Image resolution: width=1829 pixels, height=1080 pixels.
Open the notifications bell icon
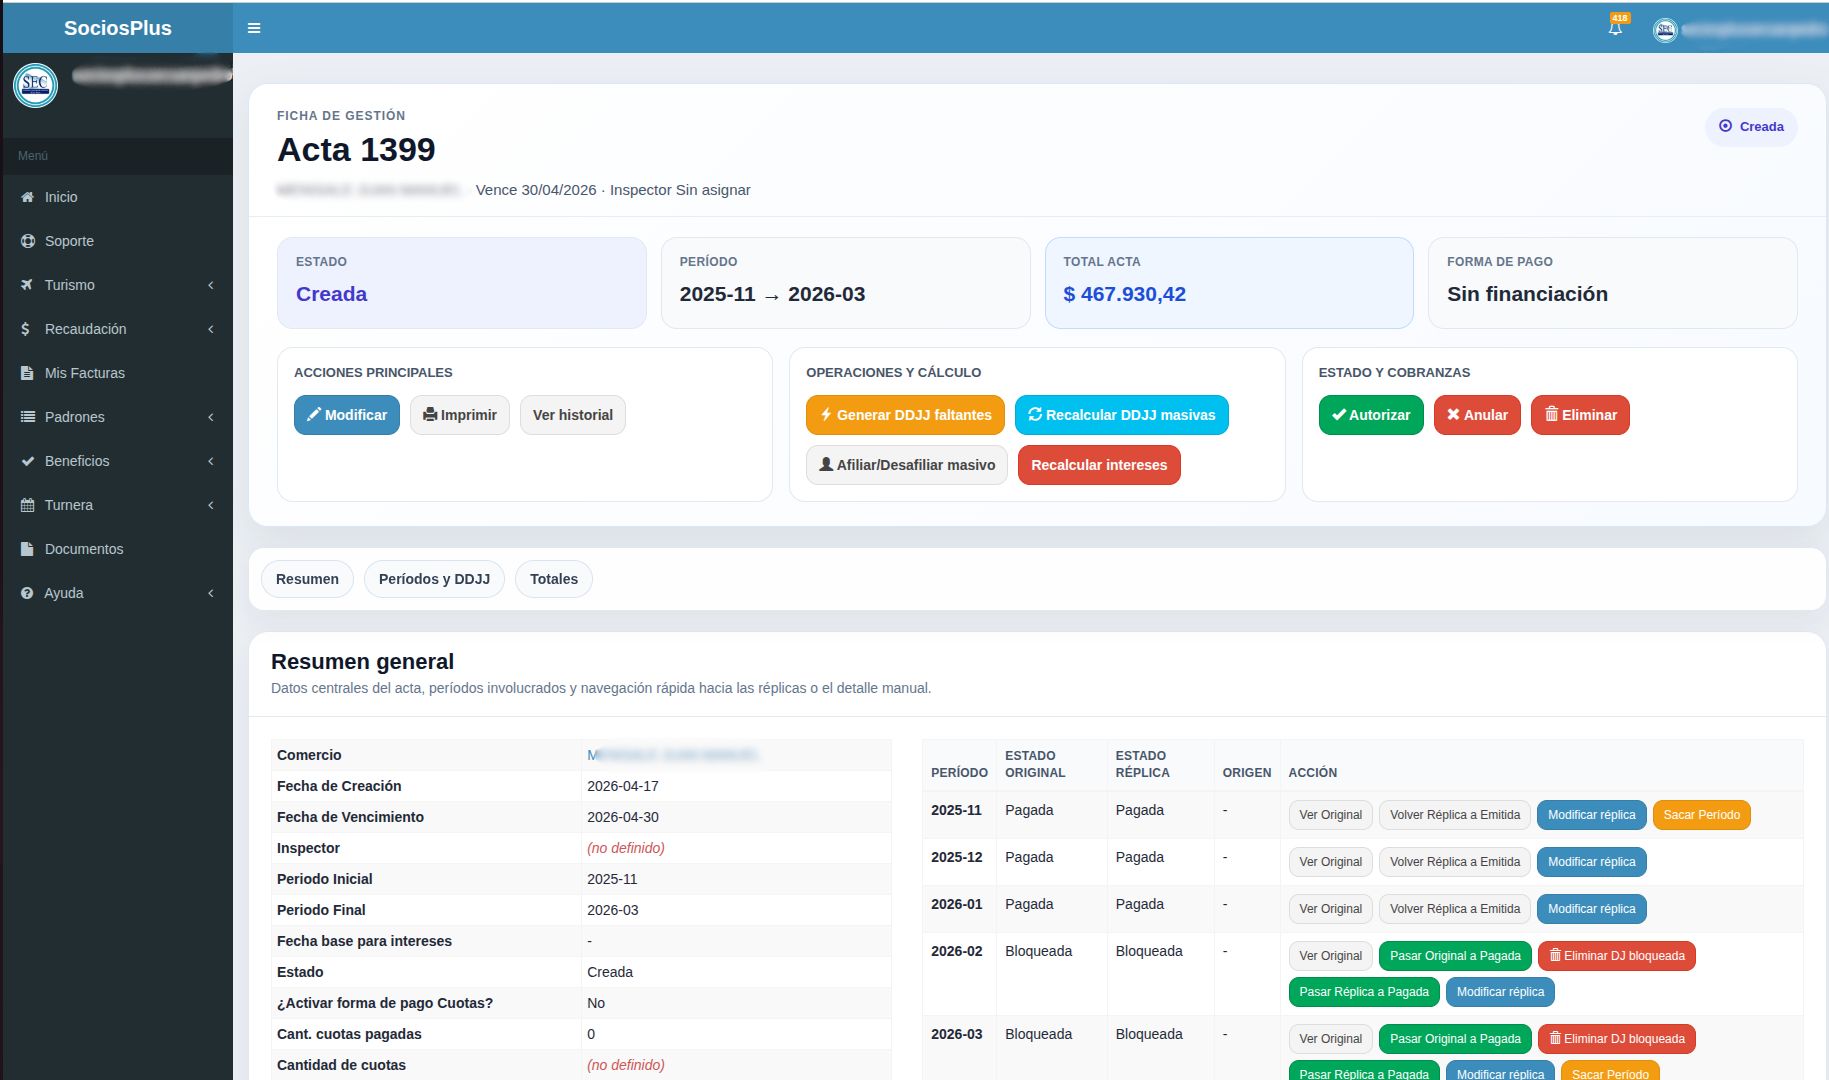click(1615, 28)
